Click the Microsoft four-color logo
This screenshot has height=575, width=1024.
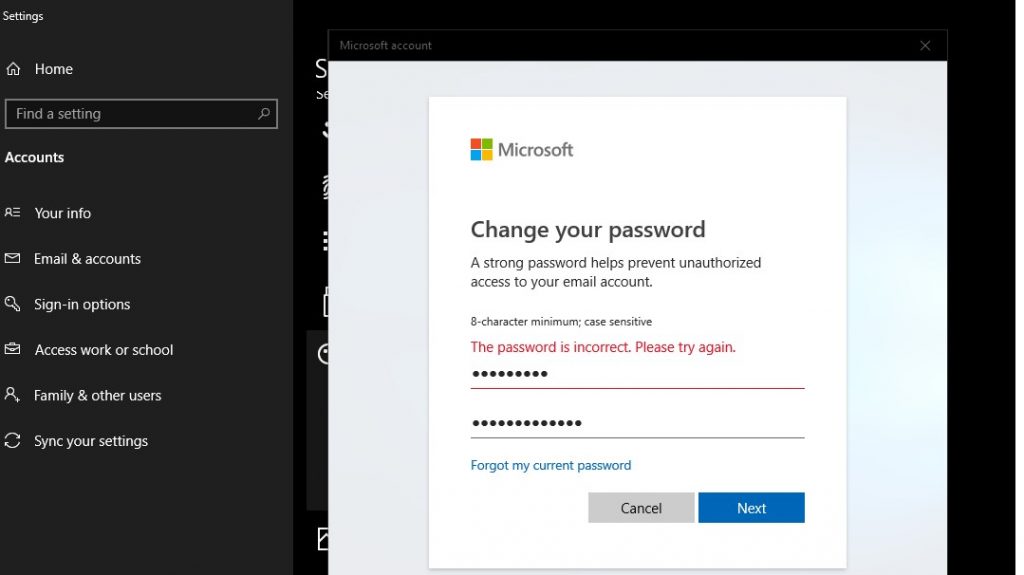pyautogui.click(x=482, y=150)
